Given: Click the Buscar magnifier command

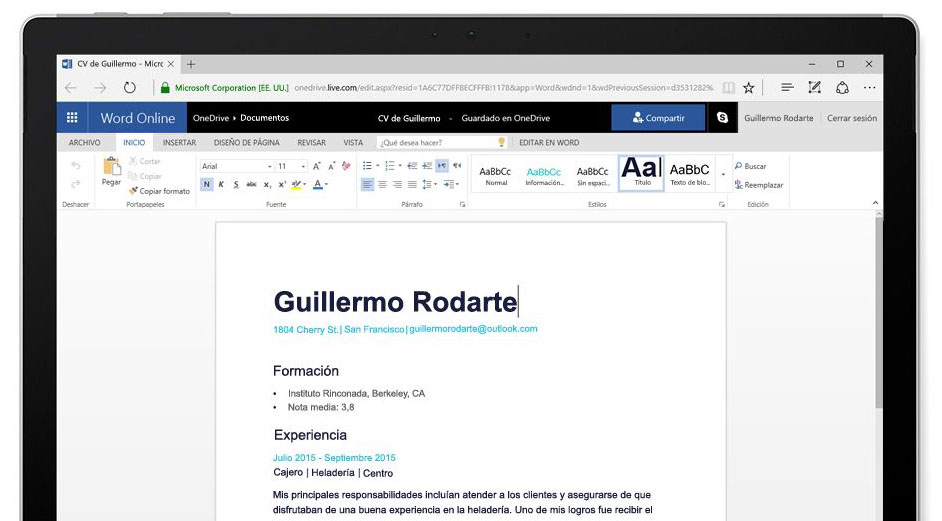Looking at the screenshot, I should [x=750, y=166].
